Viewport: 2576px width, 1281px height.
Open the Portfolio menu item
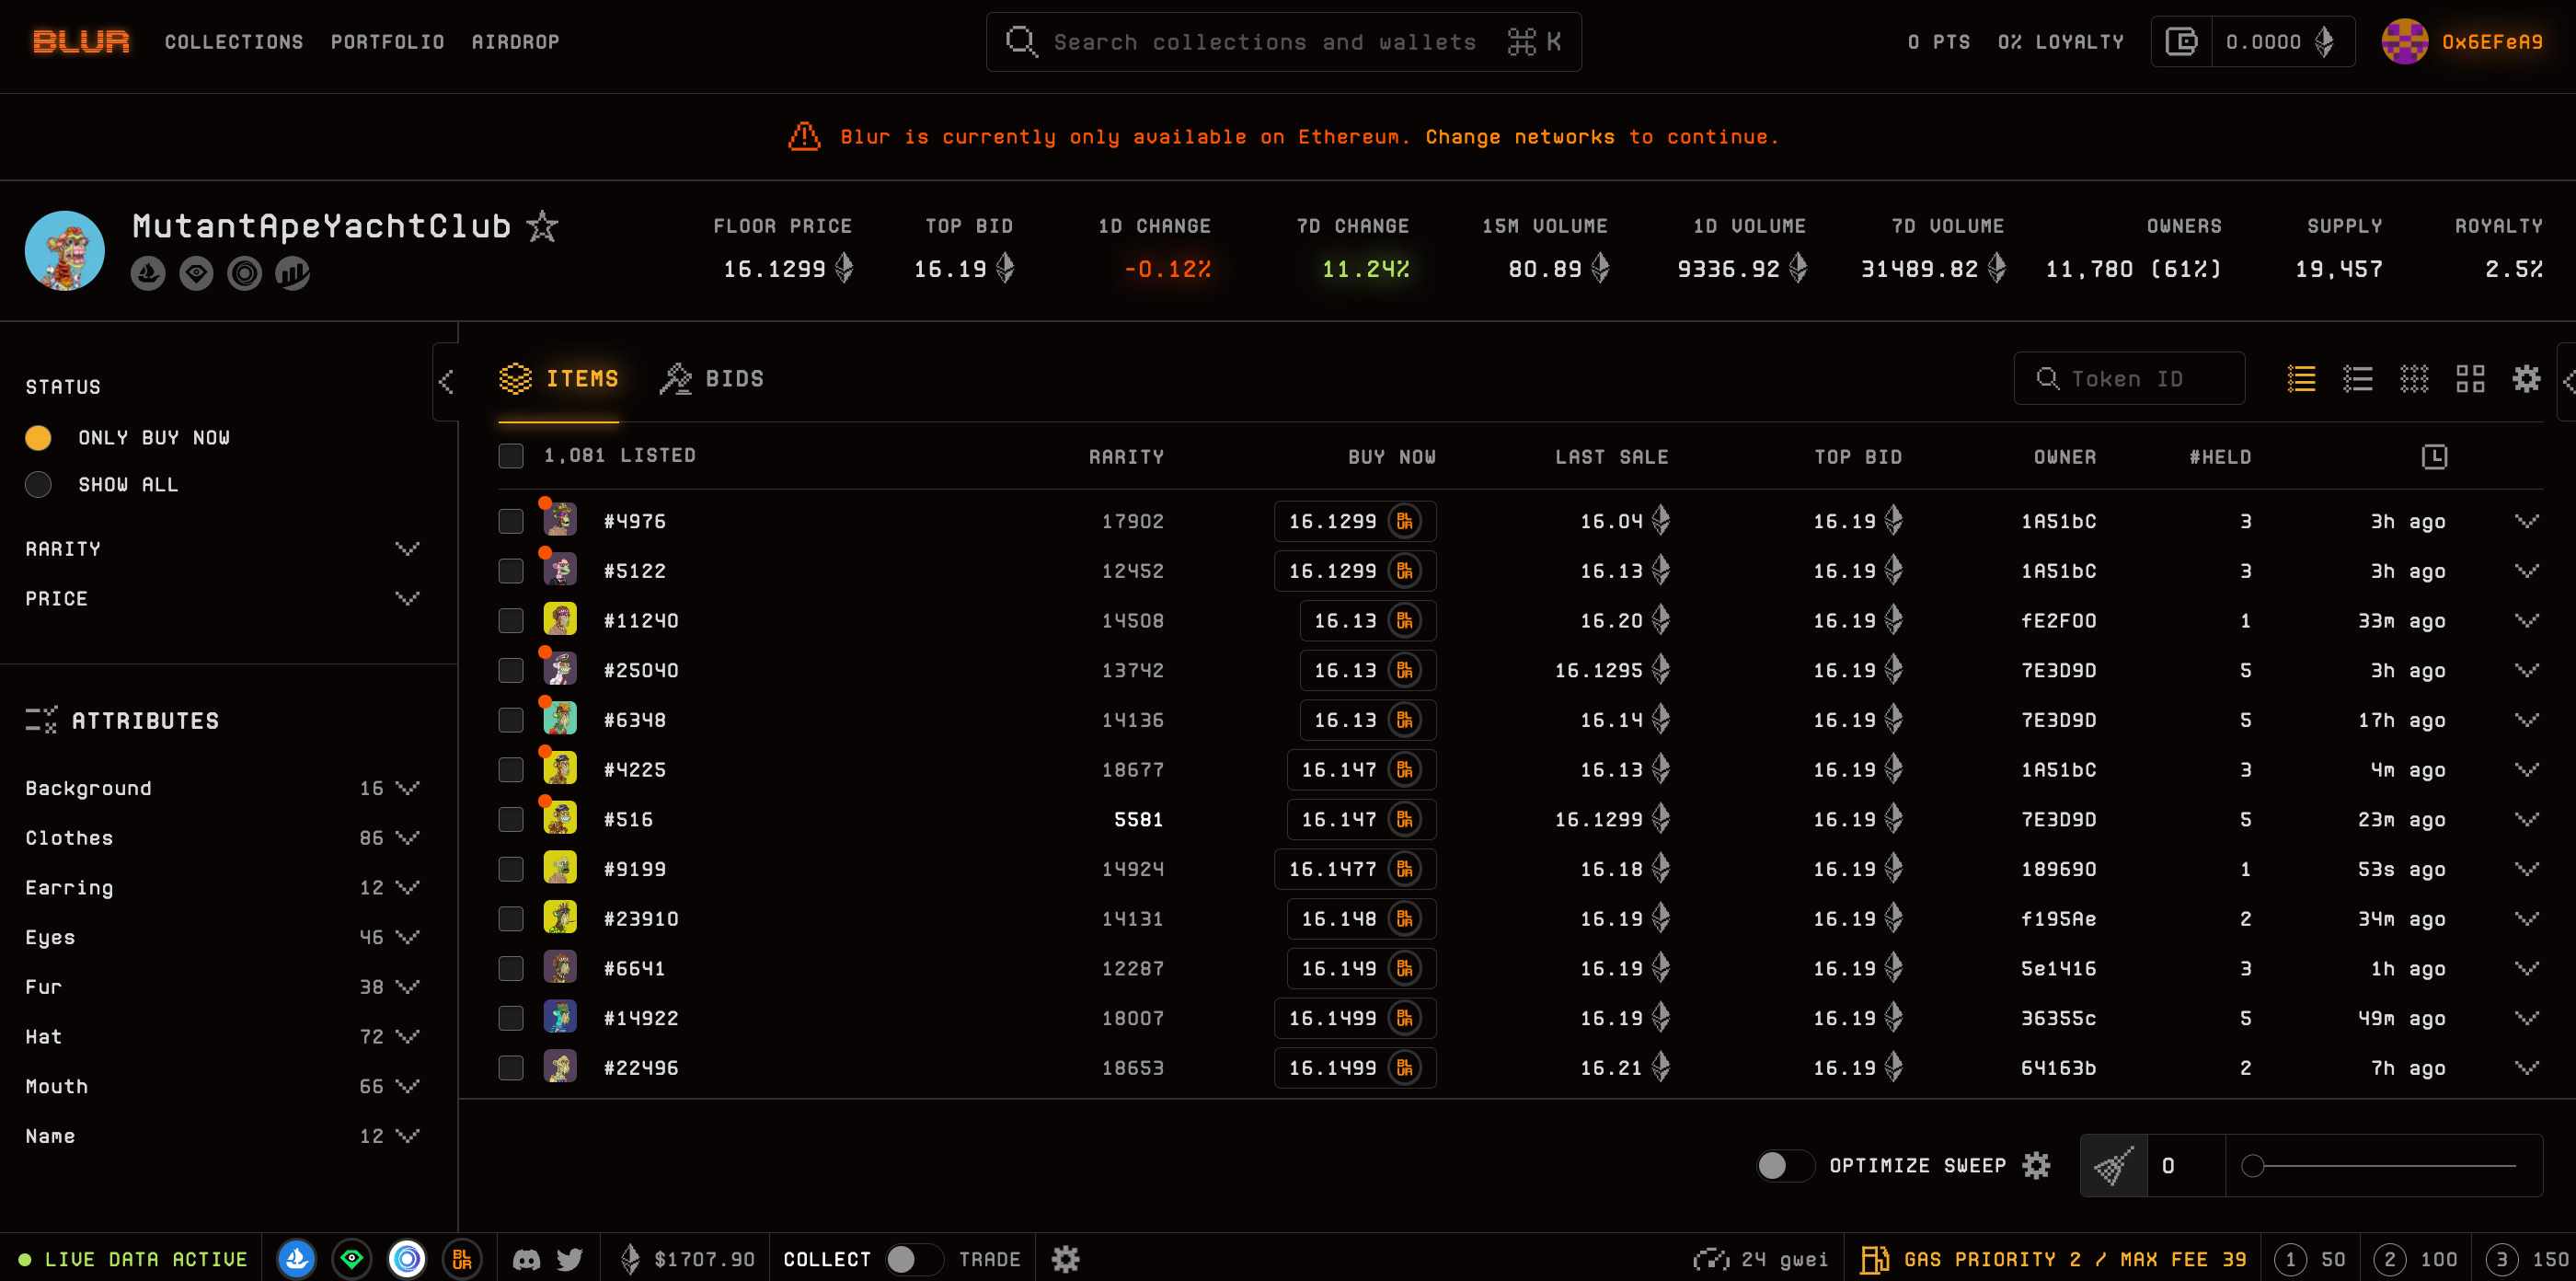point(387,42)
